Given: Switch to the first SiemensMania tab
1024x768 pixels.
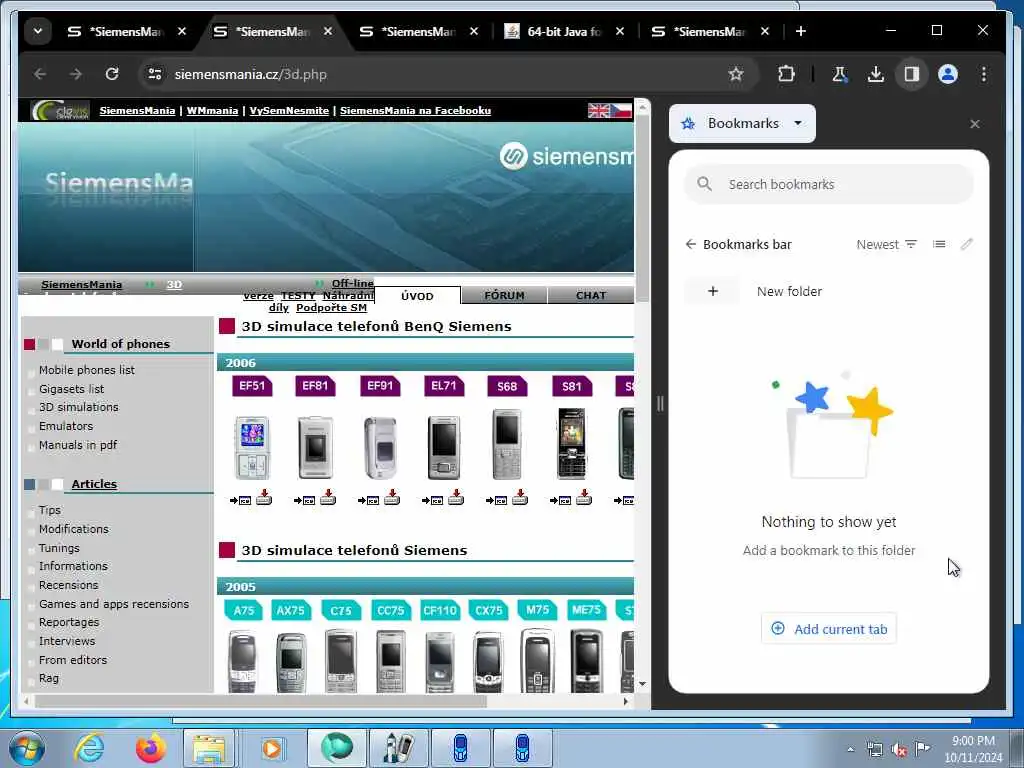Looking at the screenshot, I should tap(116, 31).
